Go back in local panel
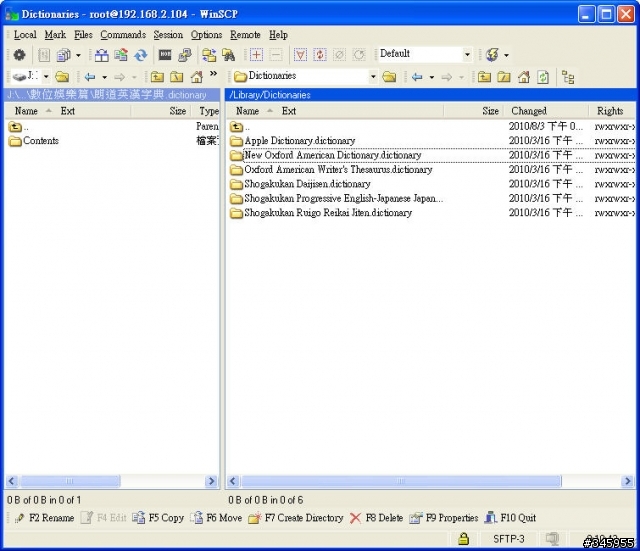Image resolution: width=640 pixels, height=551 pixels. (89, 77)
